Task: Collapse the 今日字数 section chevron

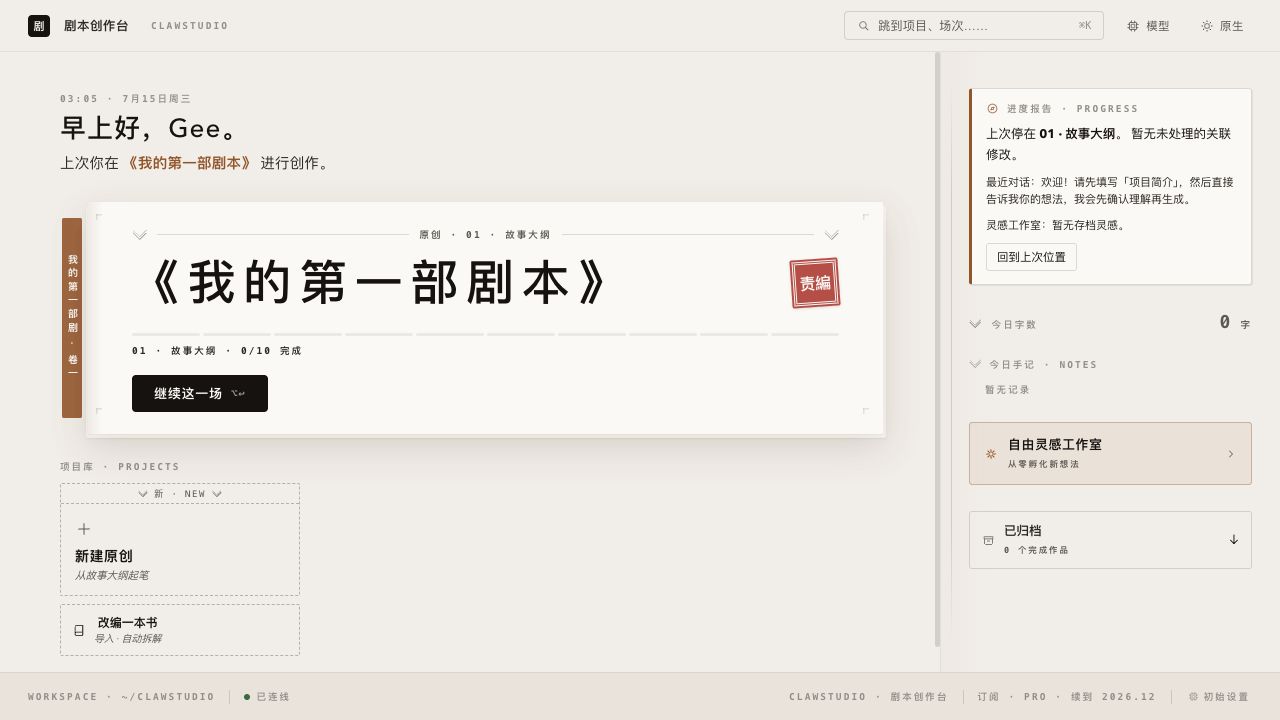Action: pyautogui.click(x=975, y=324)
